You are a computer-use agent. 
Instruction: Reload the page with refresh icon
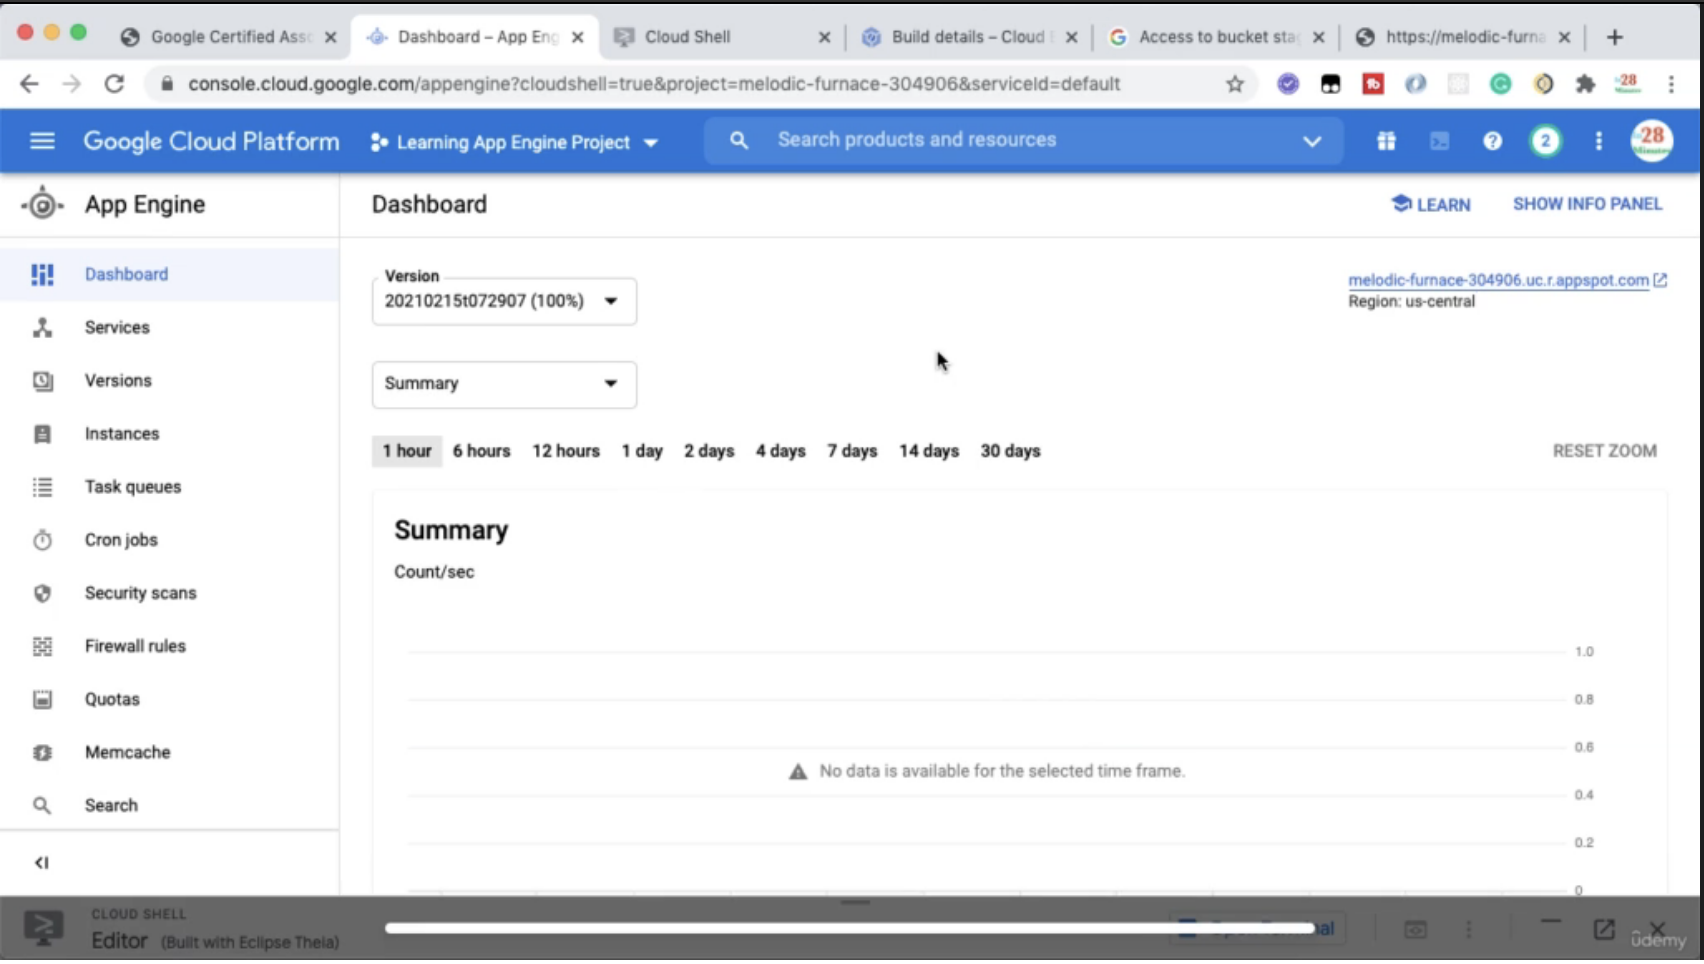[114, 84]
